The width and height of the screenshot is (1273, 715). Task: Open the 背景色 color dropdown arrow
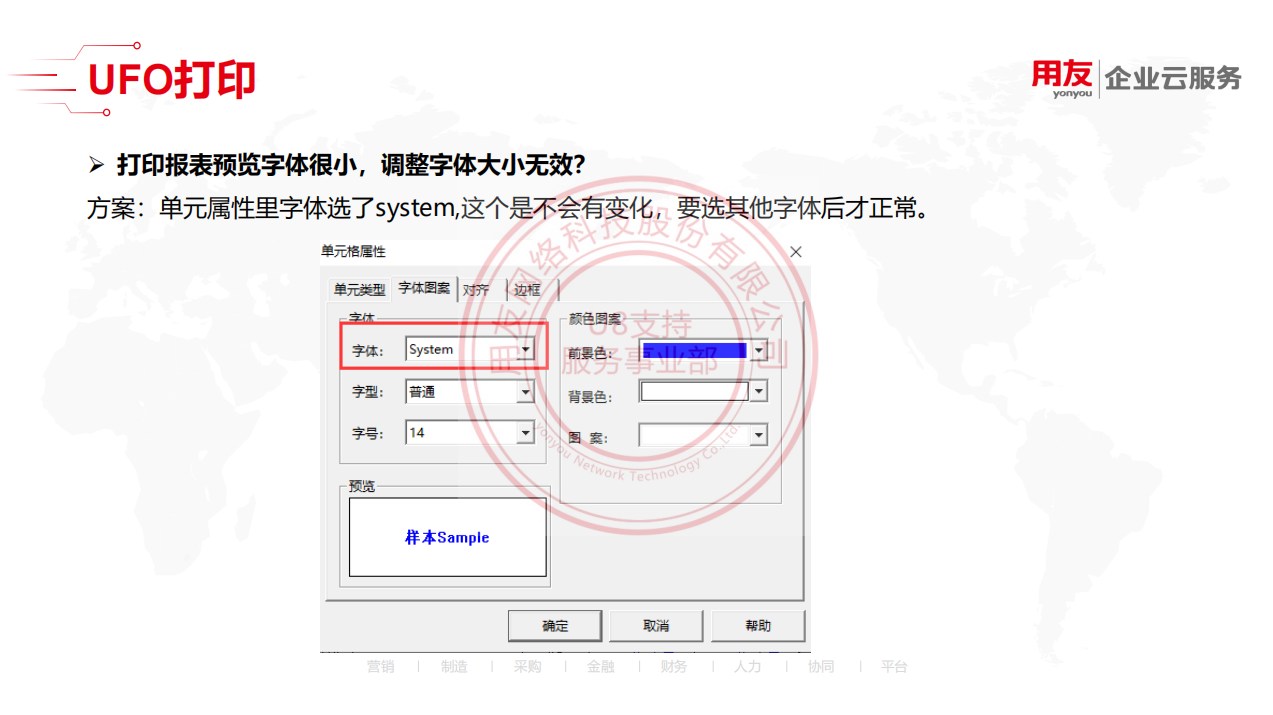click(759, 392)
